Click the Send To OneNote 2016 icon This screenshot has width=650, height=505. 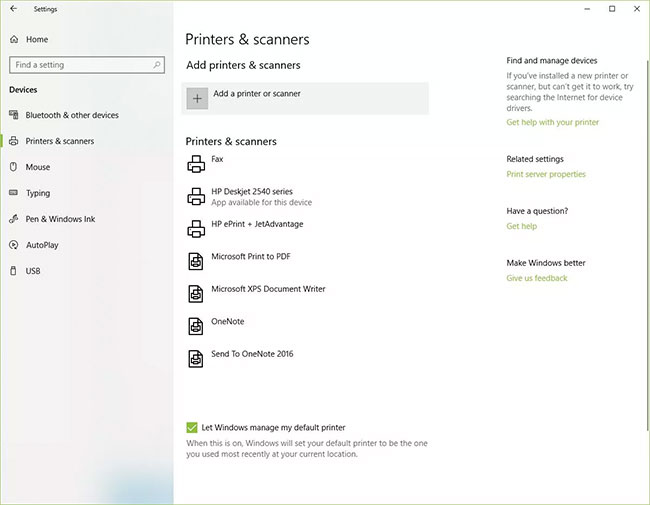(196, 359)
